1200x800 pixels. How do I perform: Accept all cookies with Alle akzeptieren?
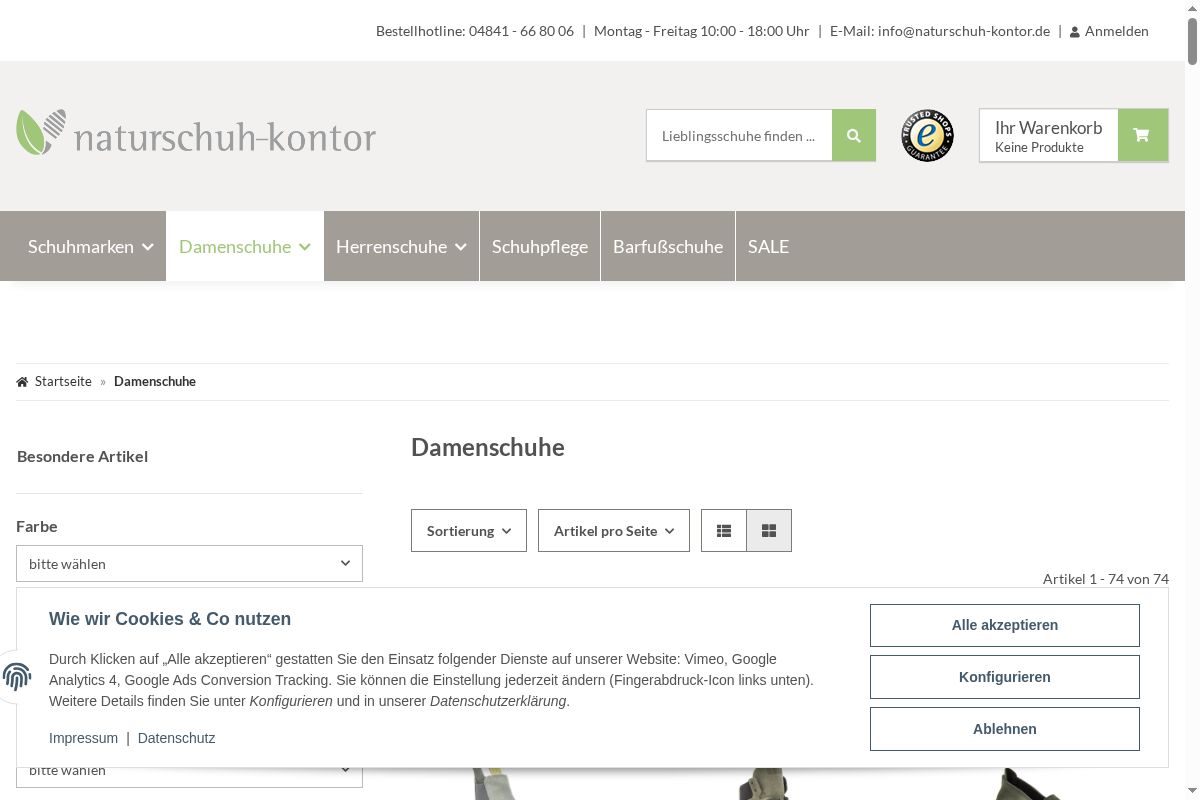pyautogui.click(x=1004, y=625)
